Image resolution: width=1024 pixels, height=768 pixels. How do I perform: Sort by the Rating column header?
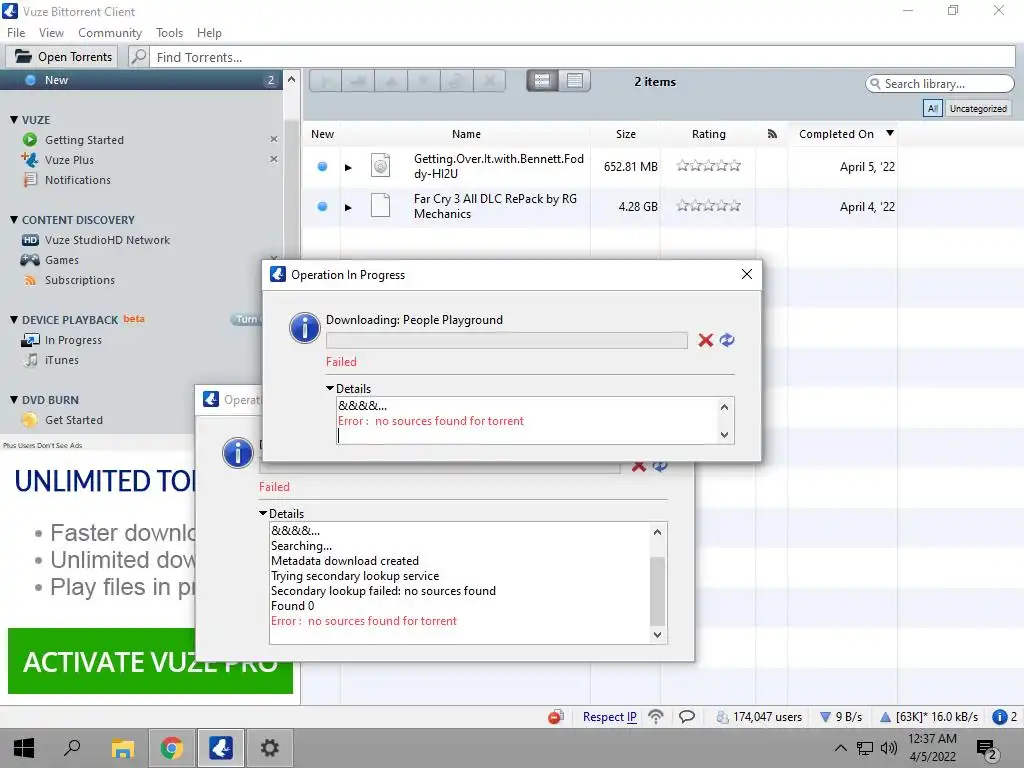pyautogui.click(x=709, y=134)
